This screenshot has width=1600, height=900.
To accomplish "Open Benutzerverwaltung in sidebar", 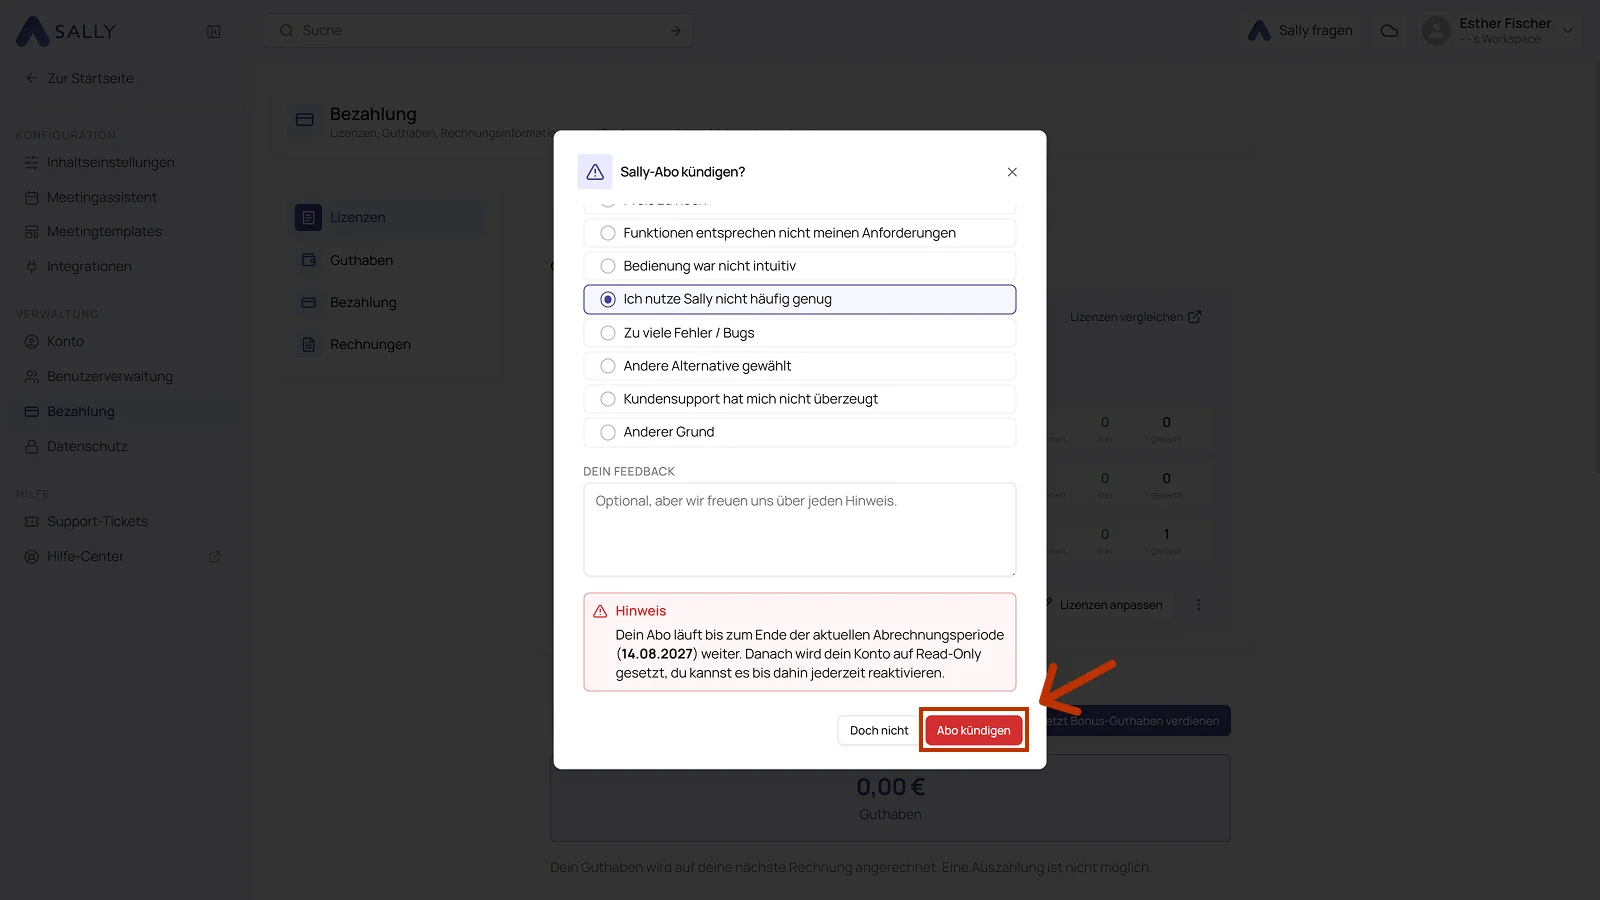I will (110, 377).
